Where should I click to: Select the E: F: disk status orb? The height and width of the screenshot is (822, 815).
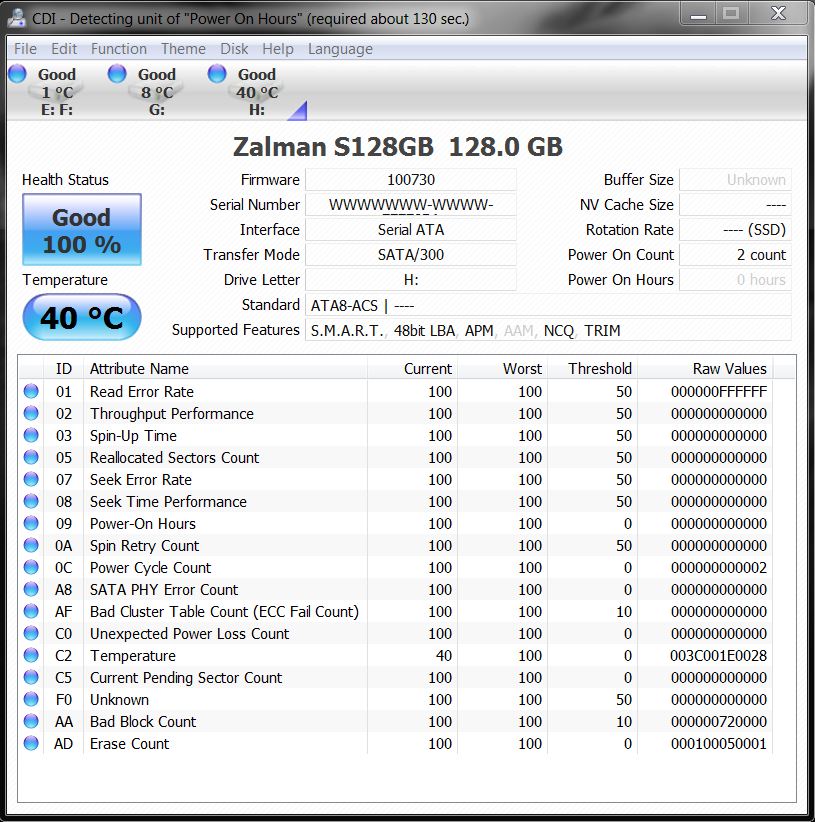(17, 74)
